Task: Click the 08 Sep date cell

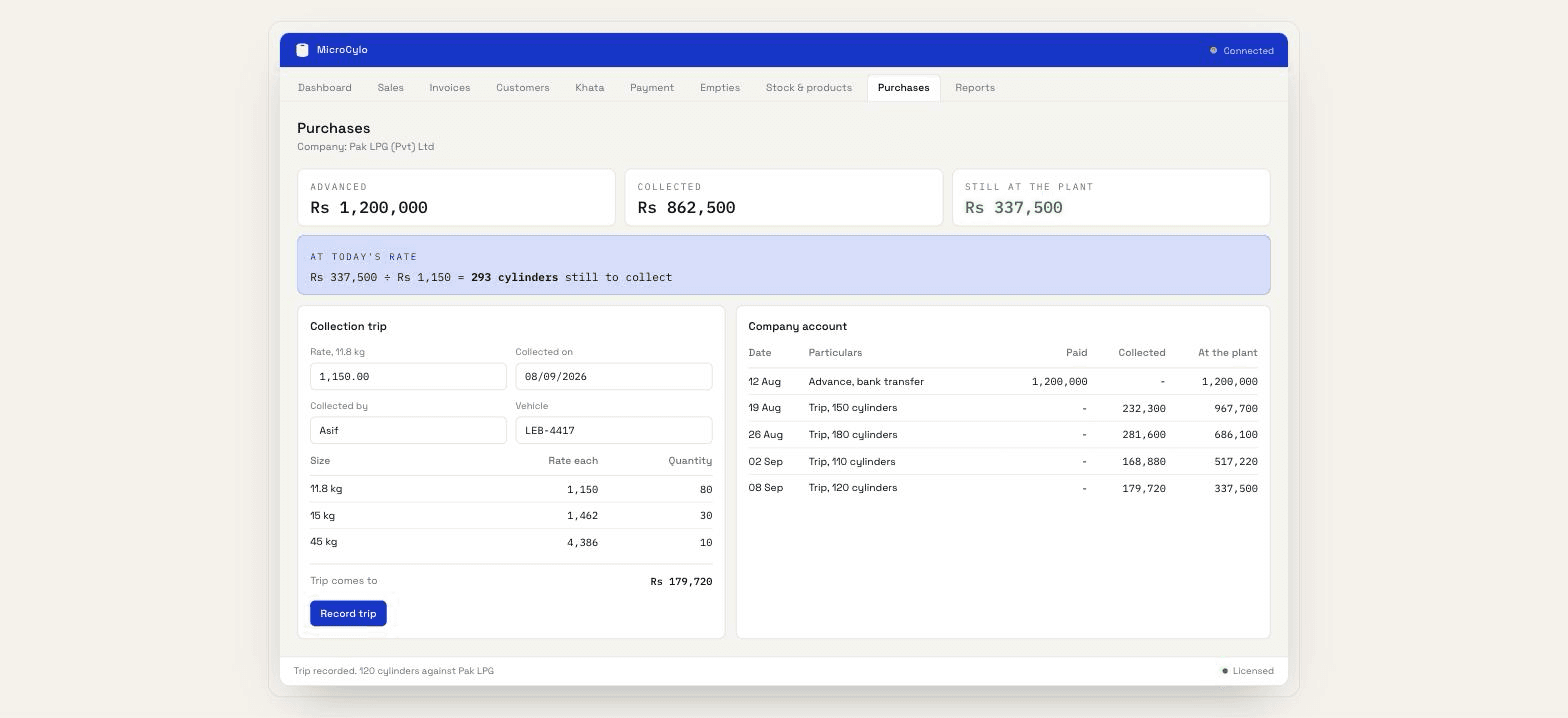Action: 766,488
